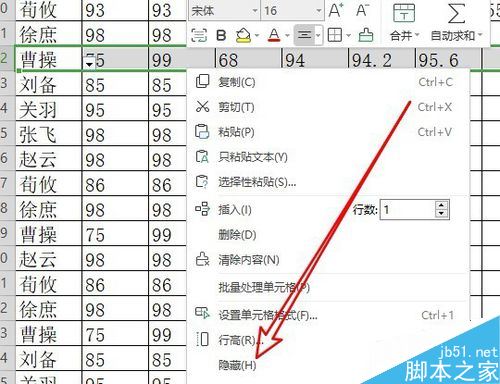This screenshot has width=500, height=384.
Task: Select 隐藏(H) menu entry
Action: pyautogui.click(x=328, y=365)
